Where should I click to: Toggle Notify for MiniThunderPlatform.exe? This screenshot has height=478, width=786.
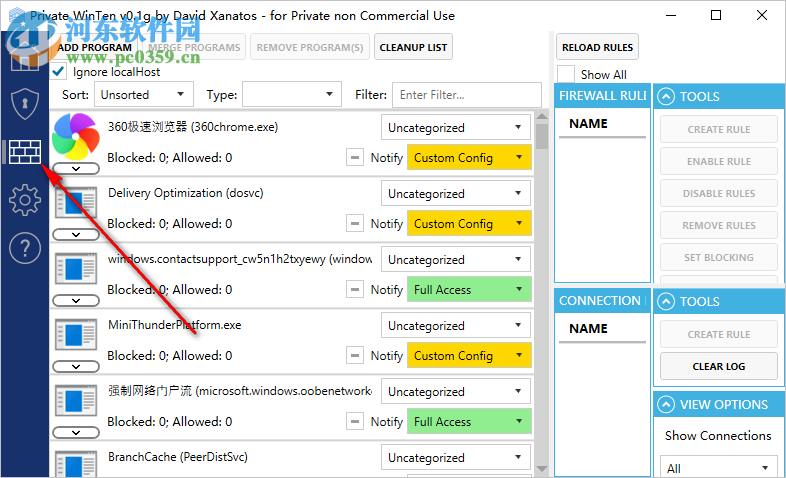[355, 356]
